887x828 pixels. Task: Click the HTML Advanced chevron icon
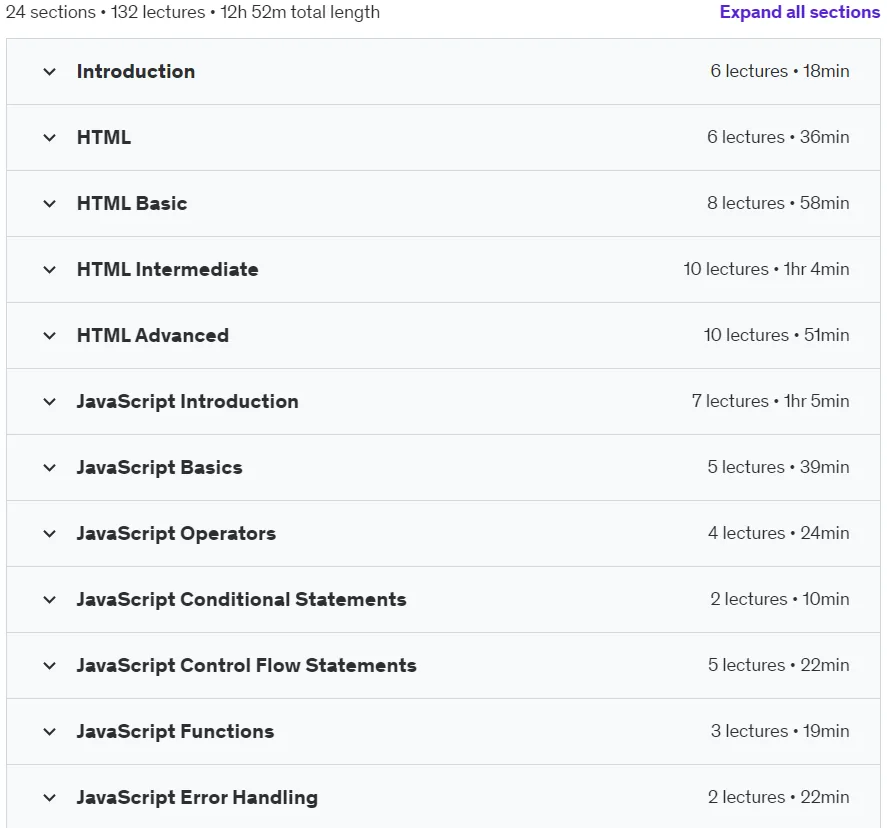(x=50, y=335)
